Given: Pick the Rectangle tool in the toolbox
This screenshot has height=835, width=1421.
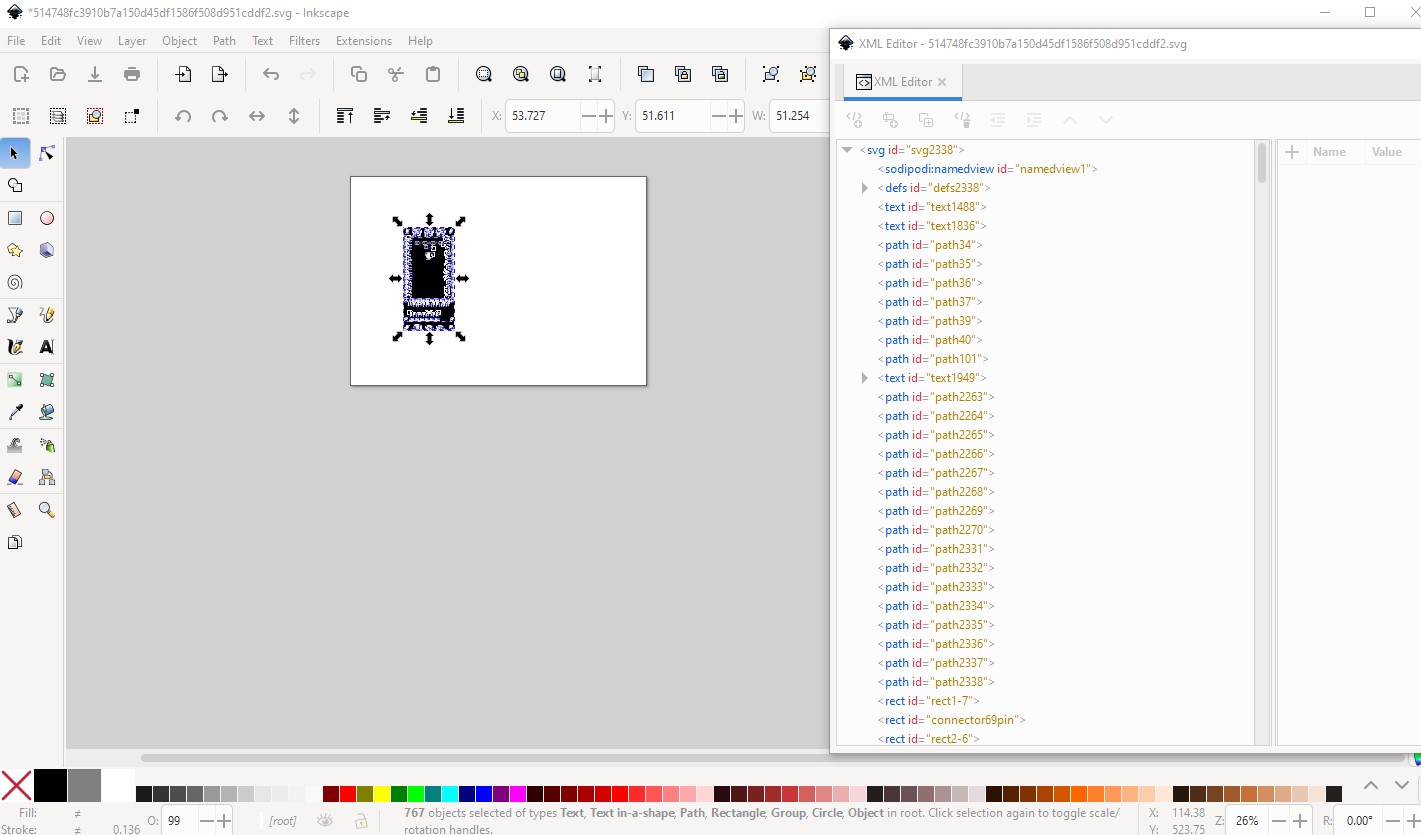Looking at the screenshot, I should [x=15, y=218].
